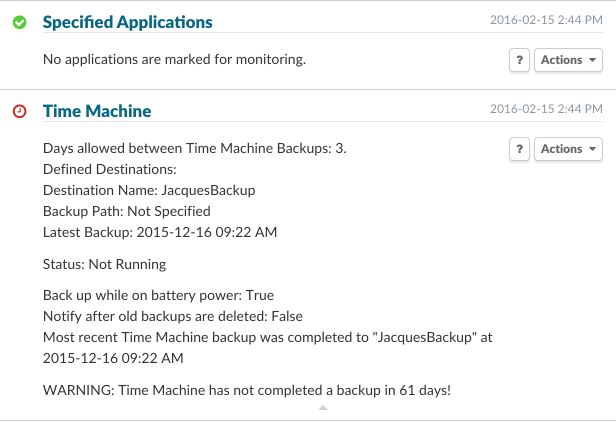Image resolution: width=616 pixels, height=426 pixels.
Task: Click 'Defined Destinations:' line
Action: (110, 169)
